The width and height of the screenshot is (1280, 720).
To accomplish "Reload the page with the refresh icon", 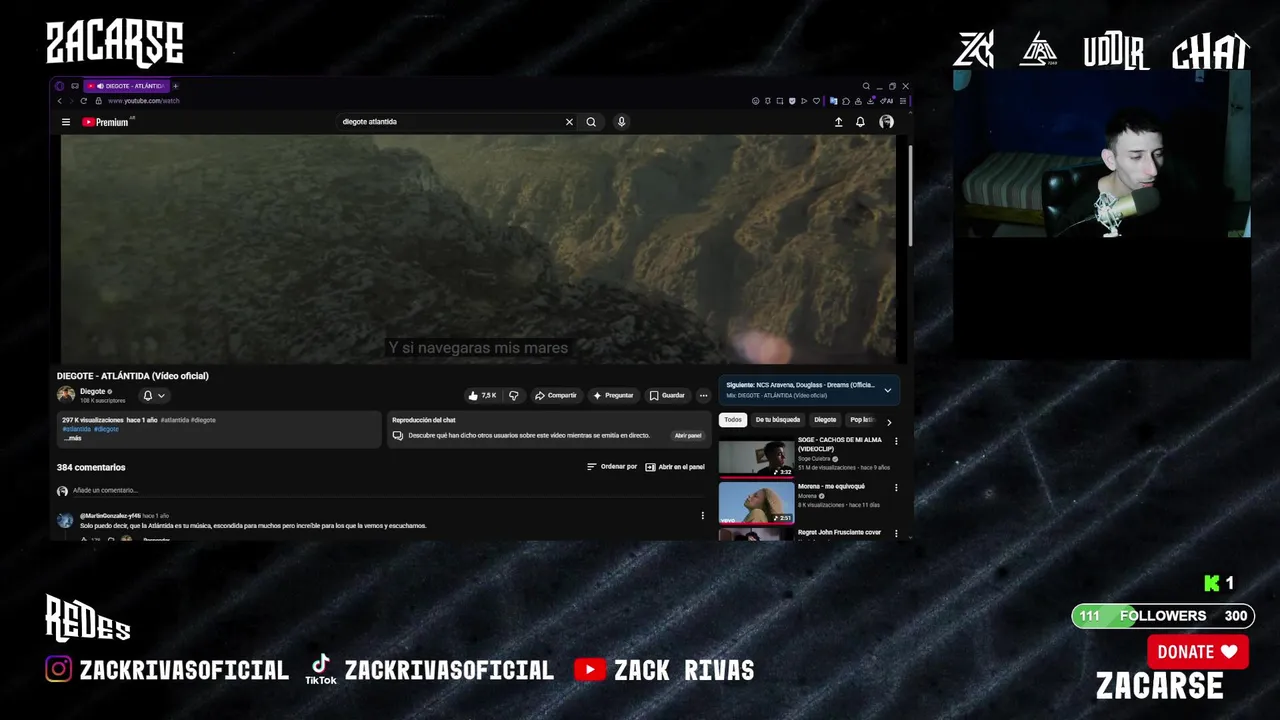I will (83, 101).
